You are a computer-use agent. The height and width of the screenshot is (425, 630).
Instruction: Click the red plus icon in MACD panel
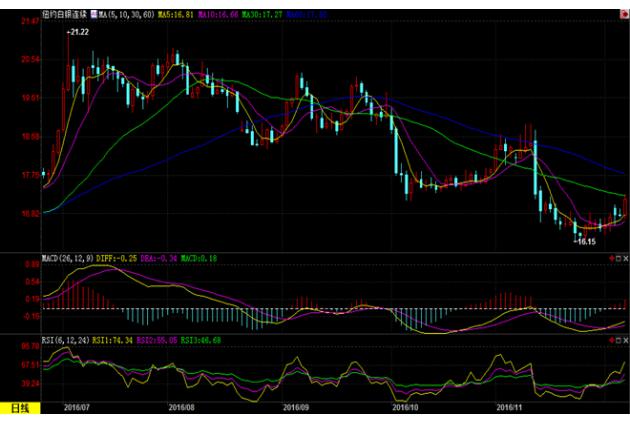(613, 259)
